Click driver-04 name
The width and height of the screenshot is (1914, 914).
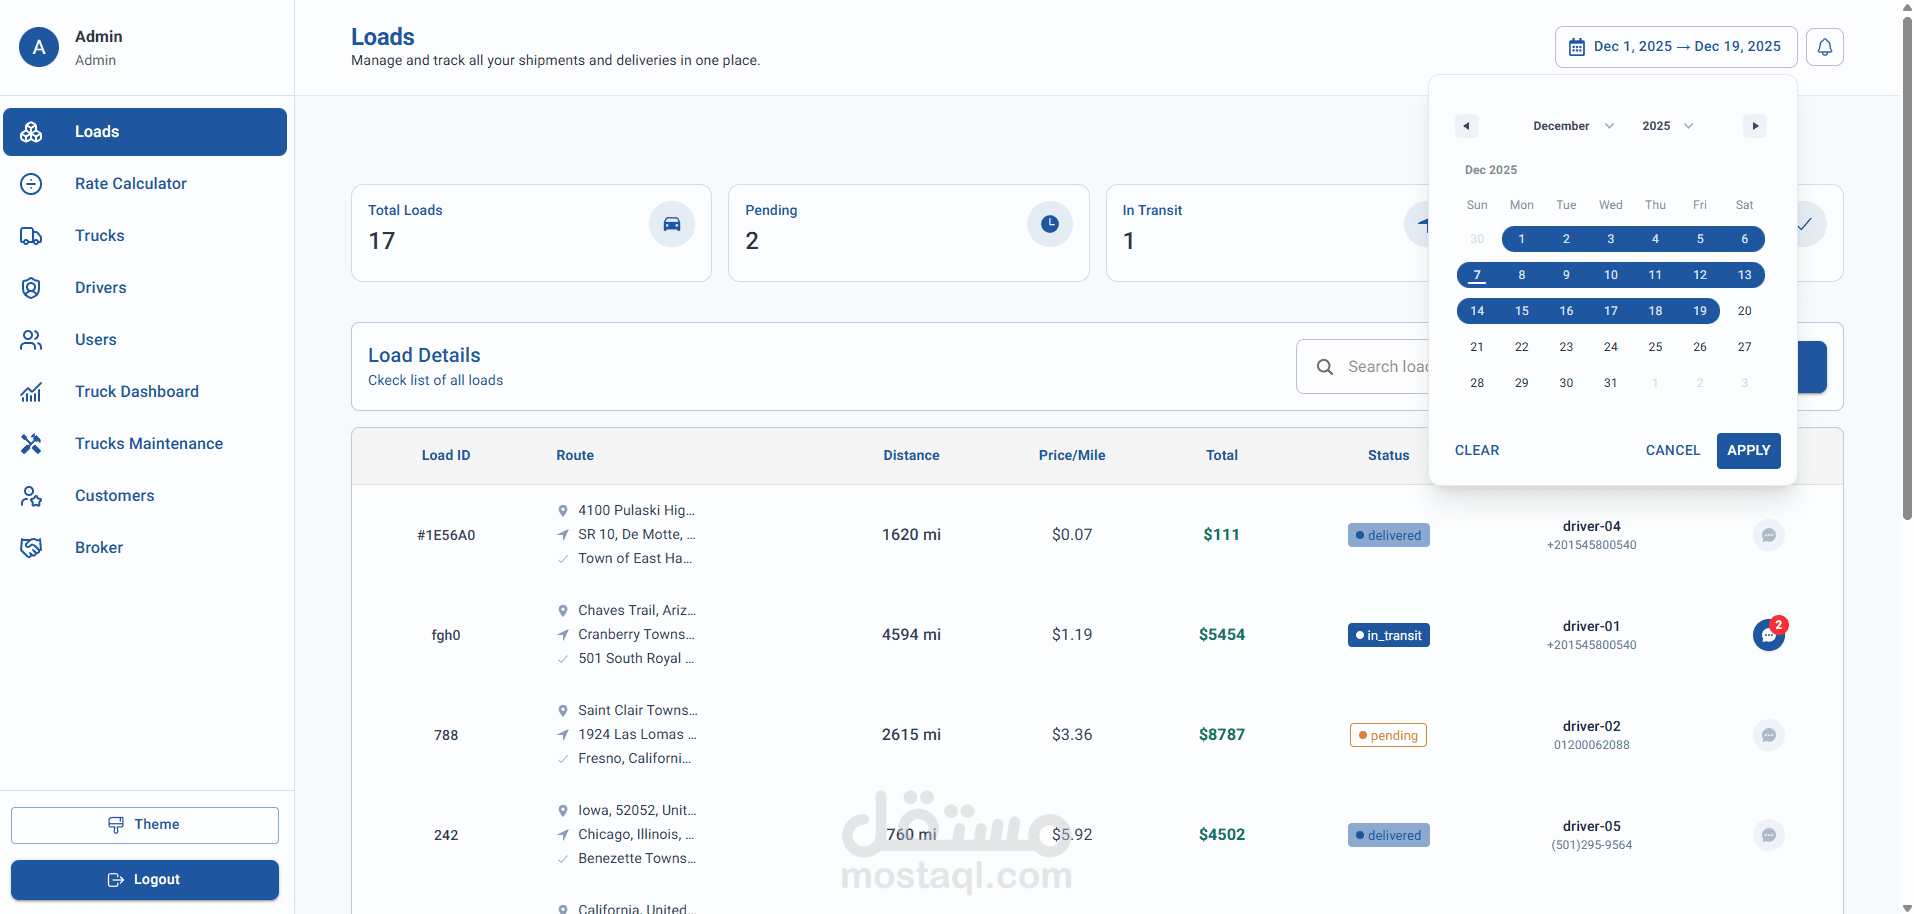pyautogui.click(x=1592, y=526)
